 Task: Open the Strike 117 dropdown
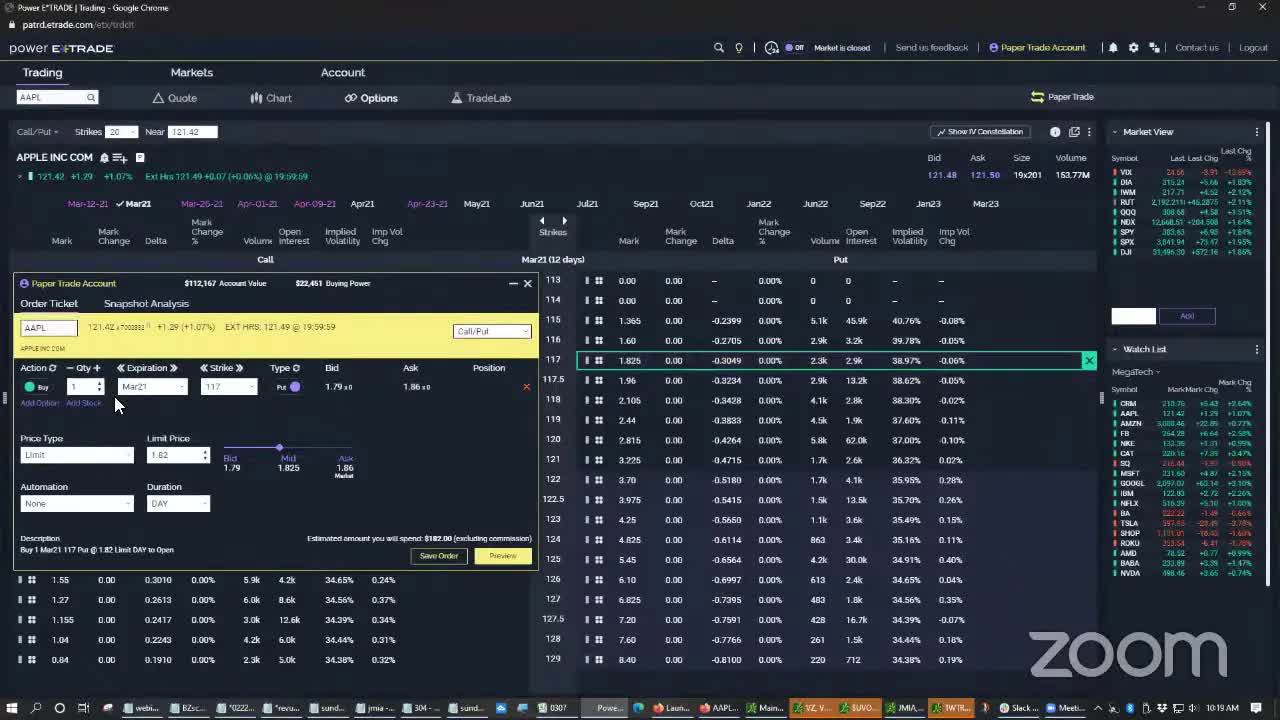click(228, 387)
